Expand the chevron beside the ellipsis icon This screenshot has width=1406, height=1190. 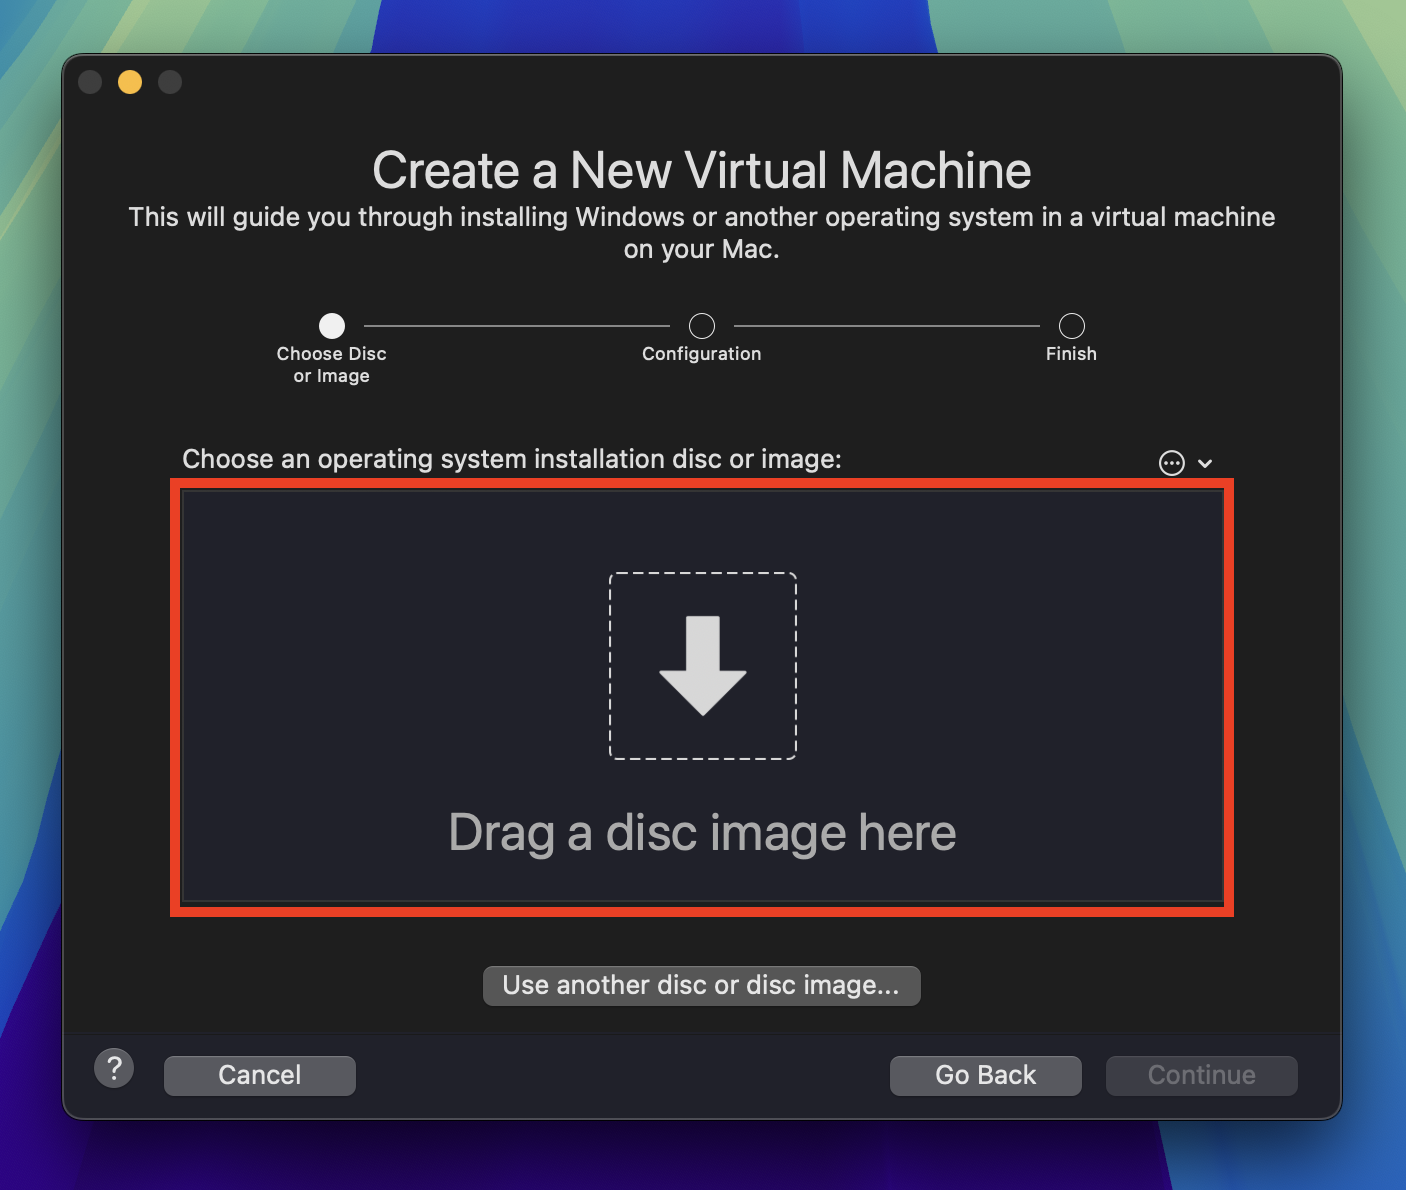pos(1205,463)
